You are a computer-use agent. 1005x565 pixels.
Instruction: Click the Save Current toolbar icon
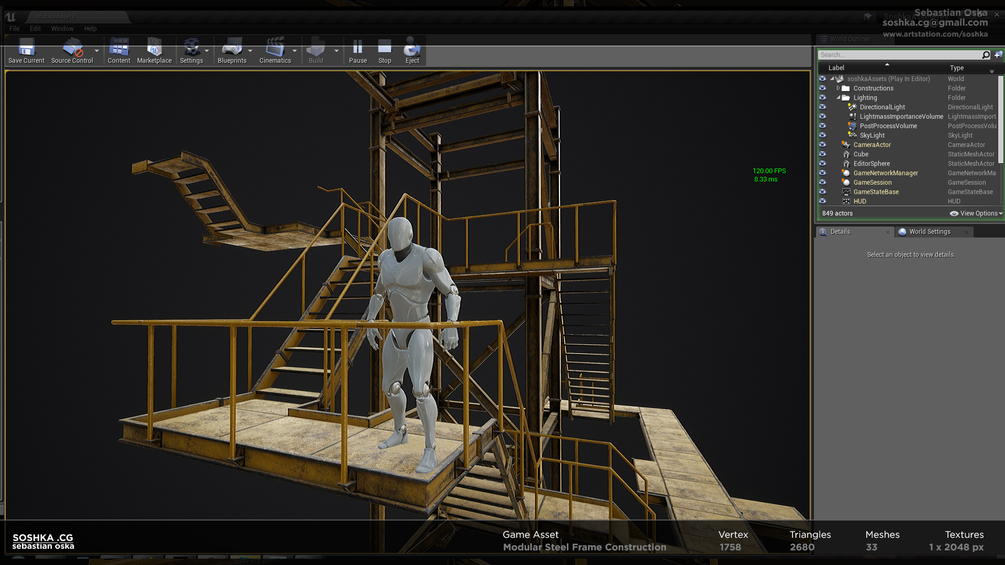tap(26, 47)
